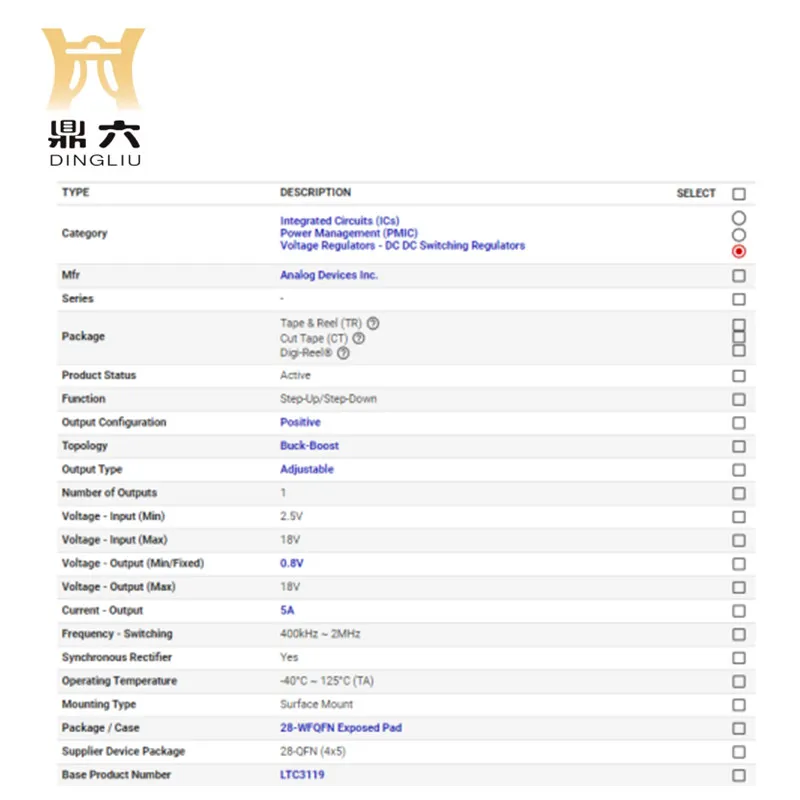
Task: Check the Output Type checkbox
Action: [738, 470]
